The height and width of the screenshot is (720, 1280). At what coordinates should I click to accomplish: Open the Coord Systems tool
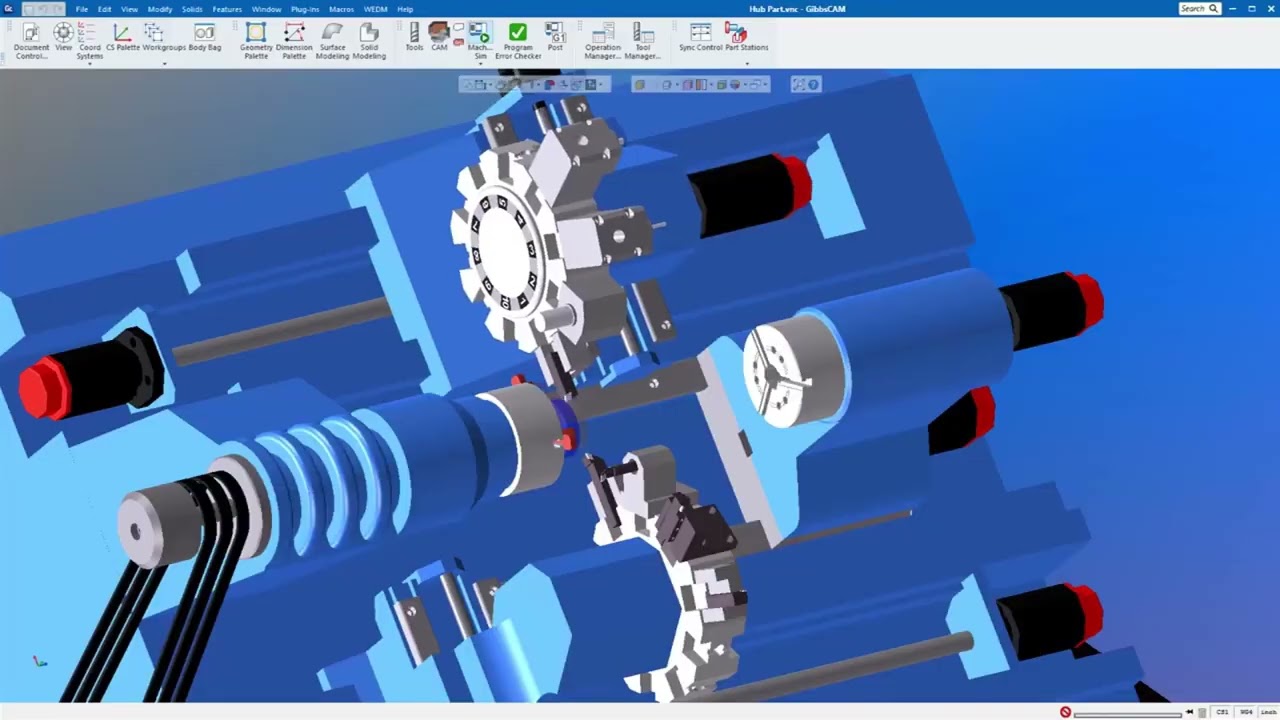tap(90, 41)
